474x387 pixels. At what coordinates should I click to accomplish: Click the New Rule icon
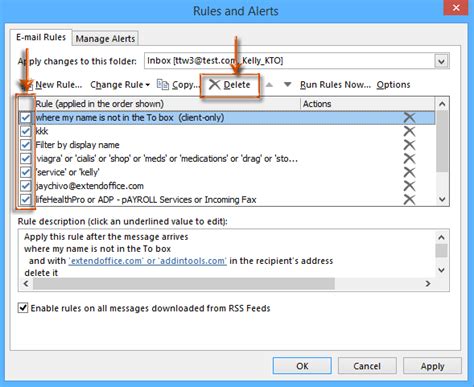(28, 85)
